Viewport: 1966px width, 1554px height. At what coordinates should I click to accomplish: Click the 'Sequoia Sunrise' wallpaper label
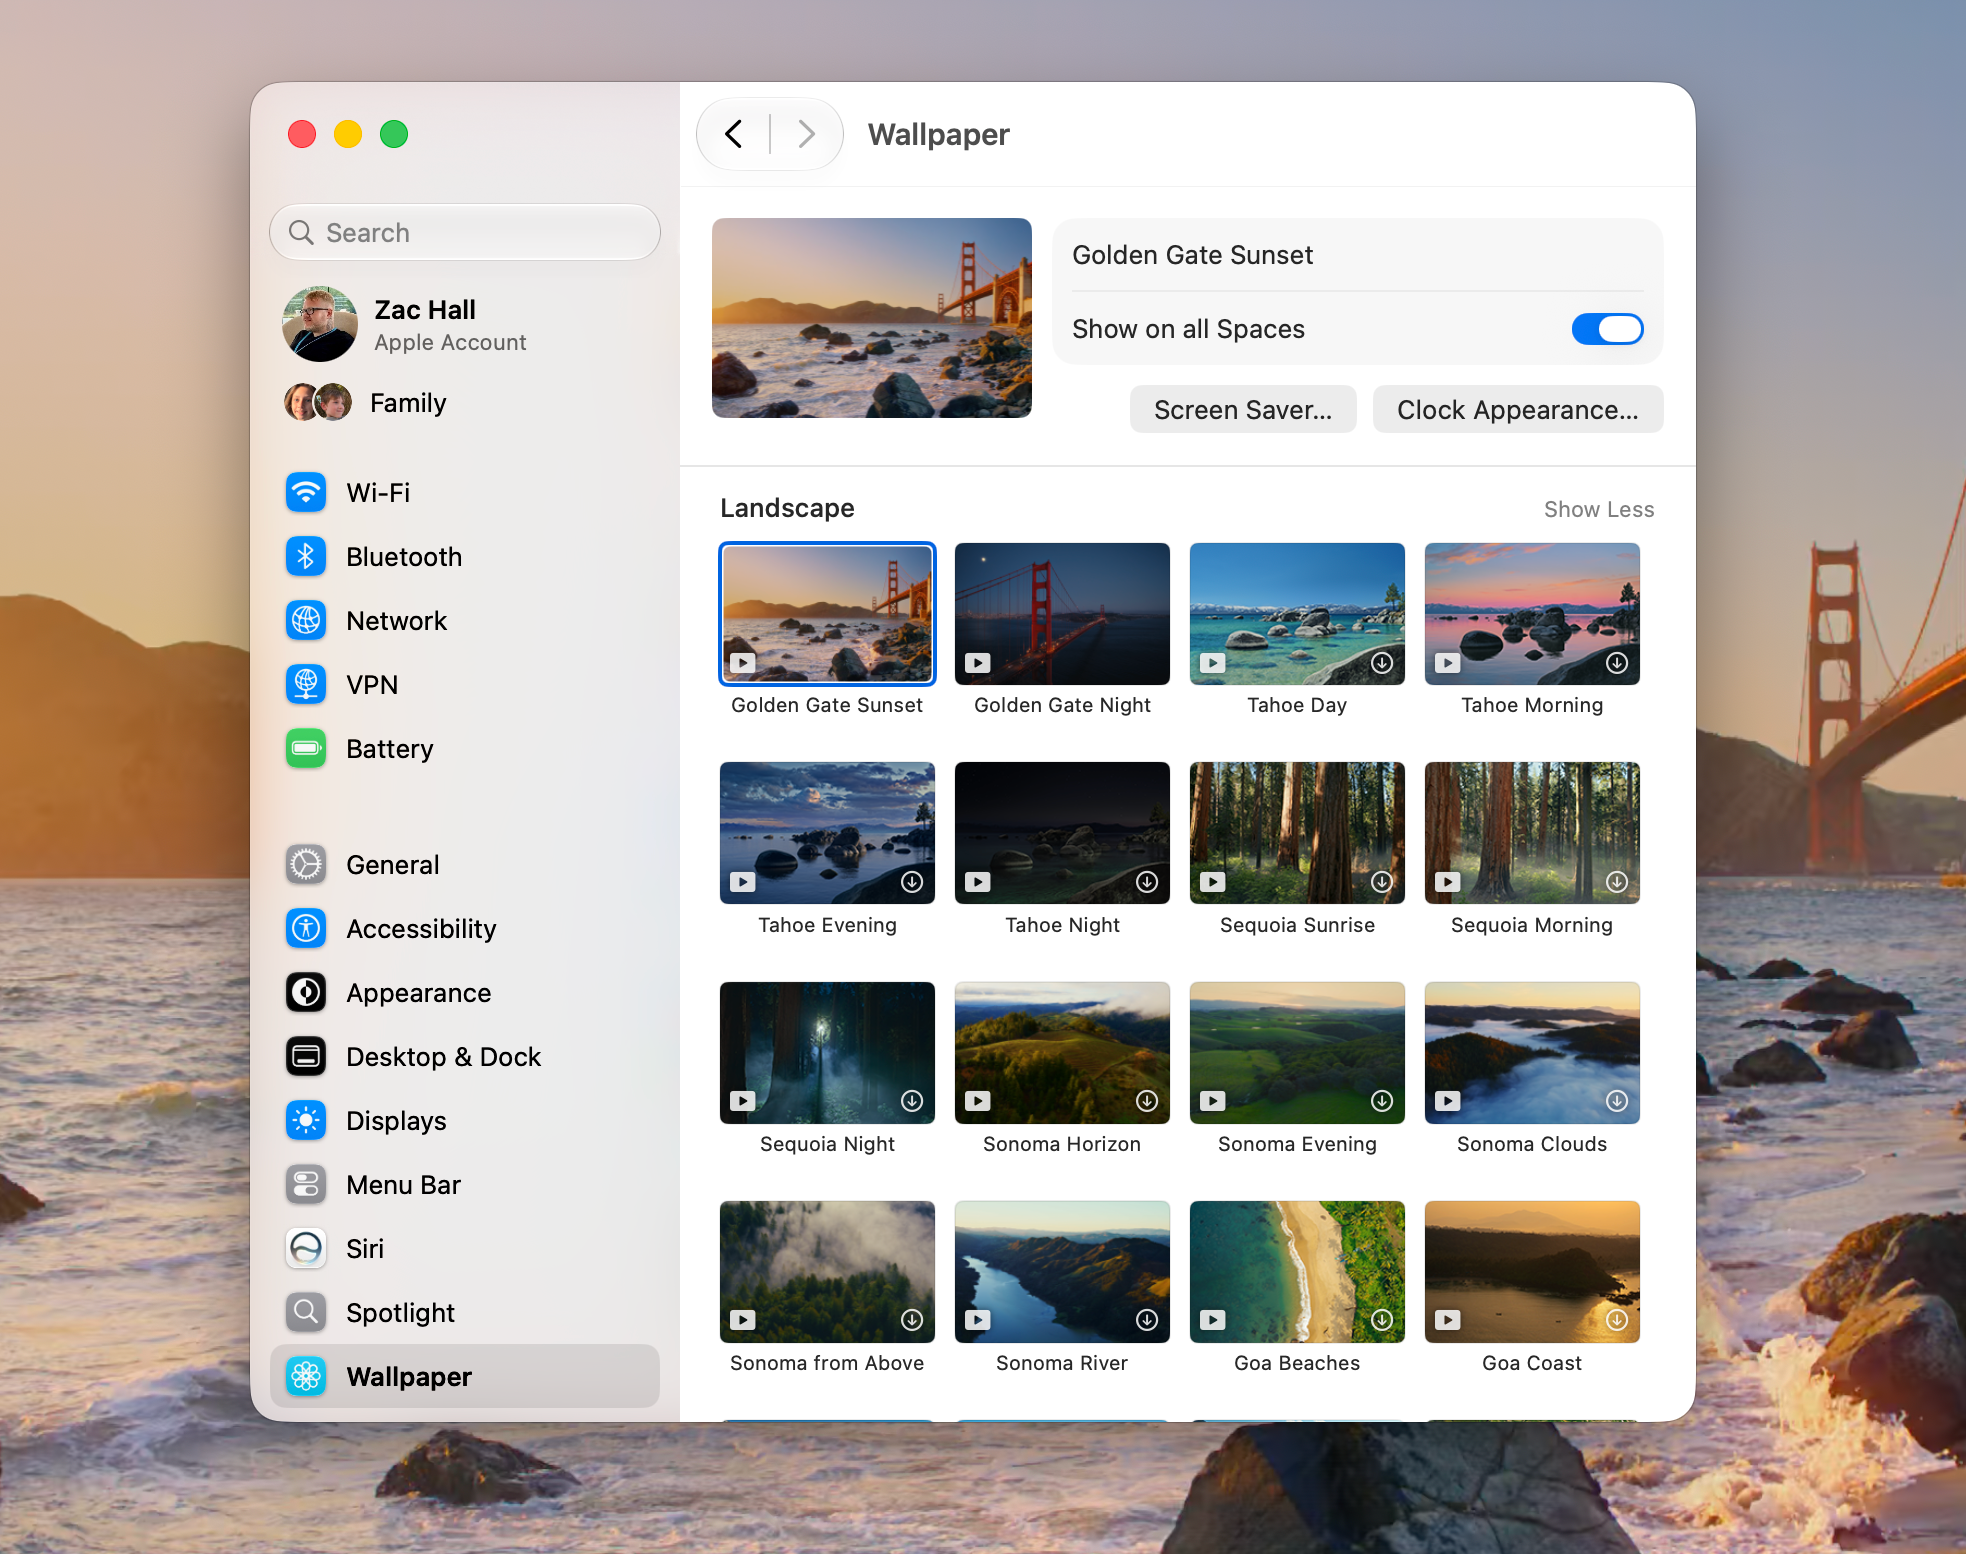coord(1297,925)
